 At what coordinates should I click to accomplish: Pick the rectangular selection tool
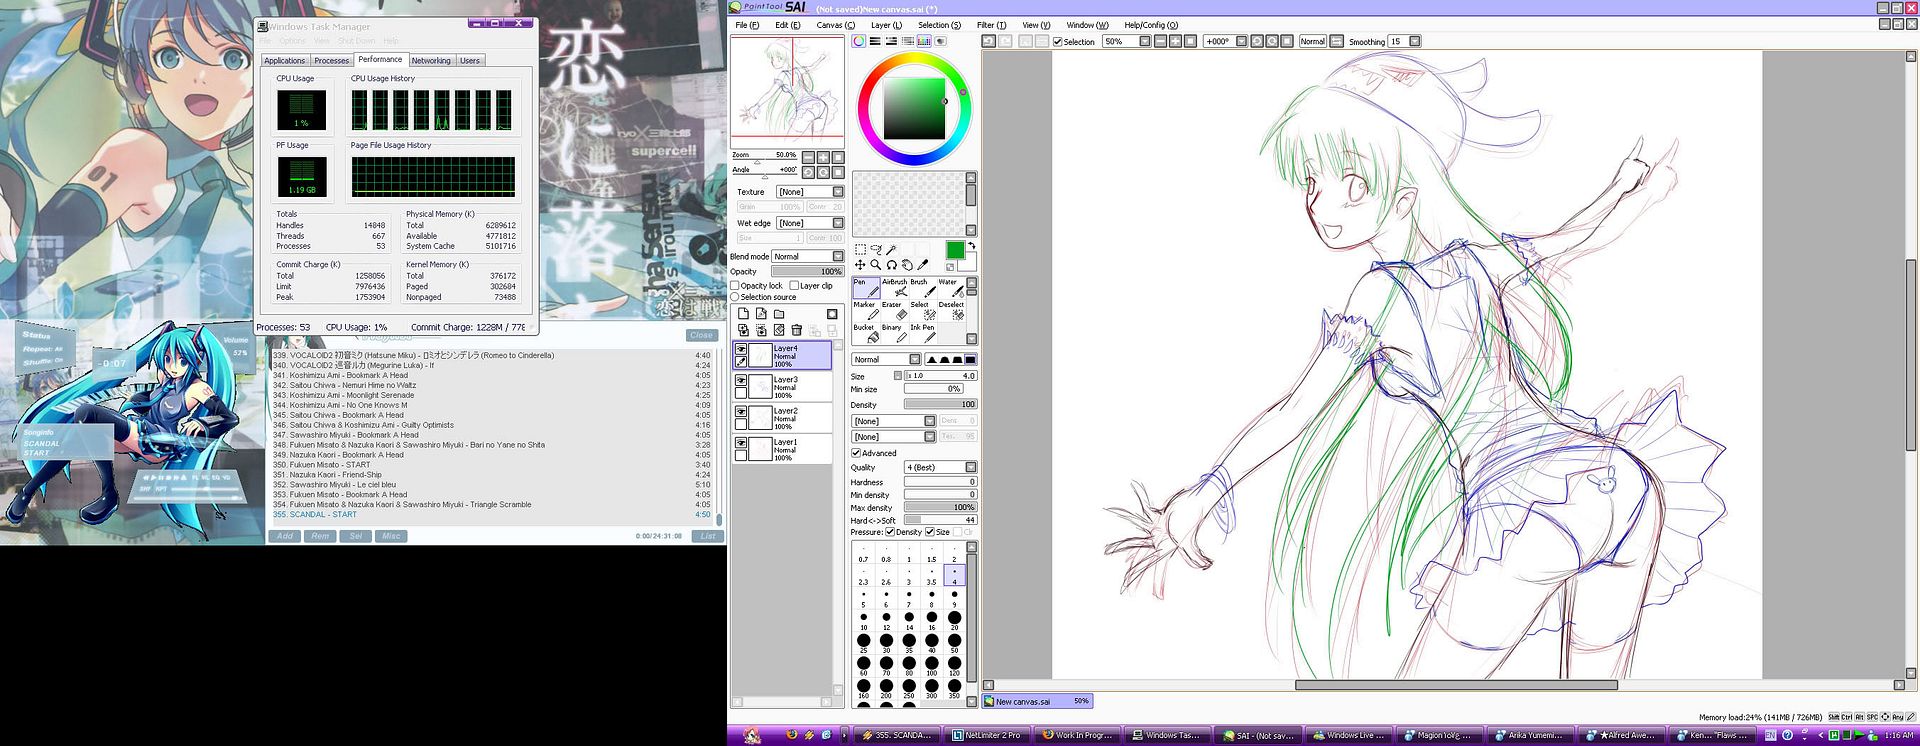coord(860,250)
